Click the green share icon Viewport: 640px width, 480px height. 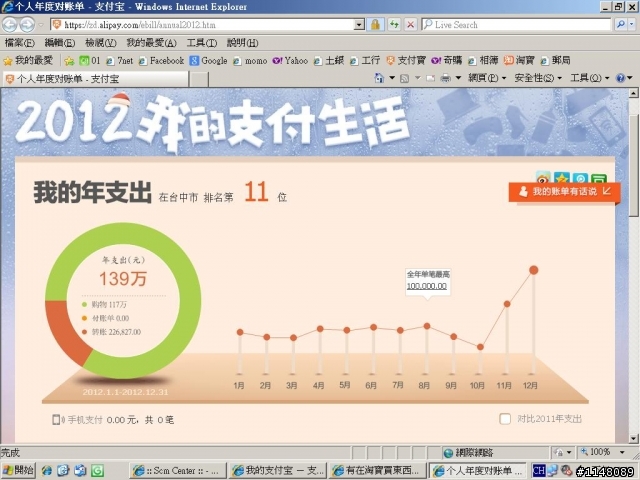[599, 178]
